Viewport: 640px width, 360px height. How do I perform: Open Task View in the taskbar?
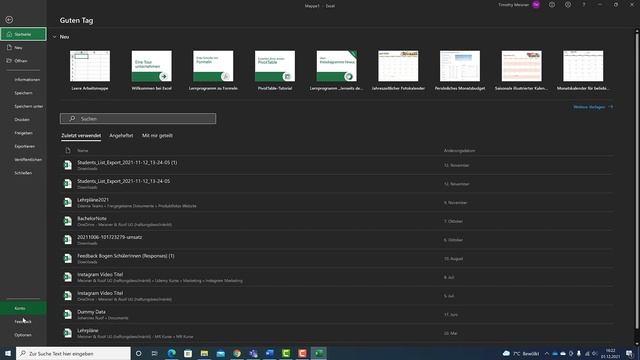point(155,353)
